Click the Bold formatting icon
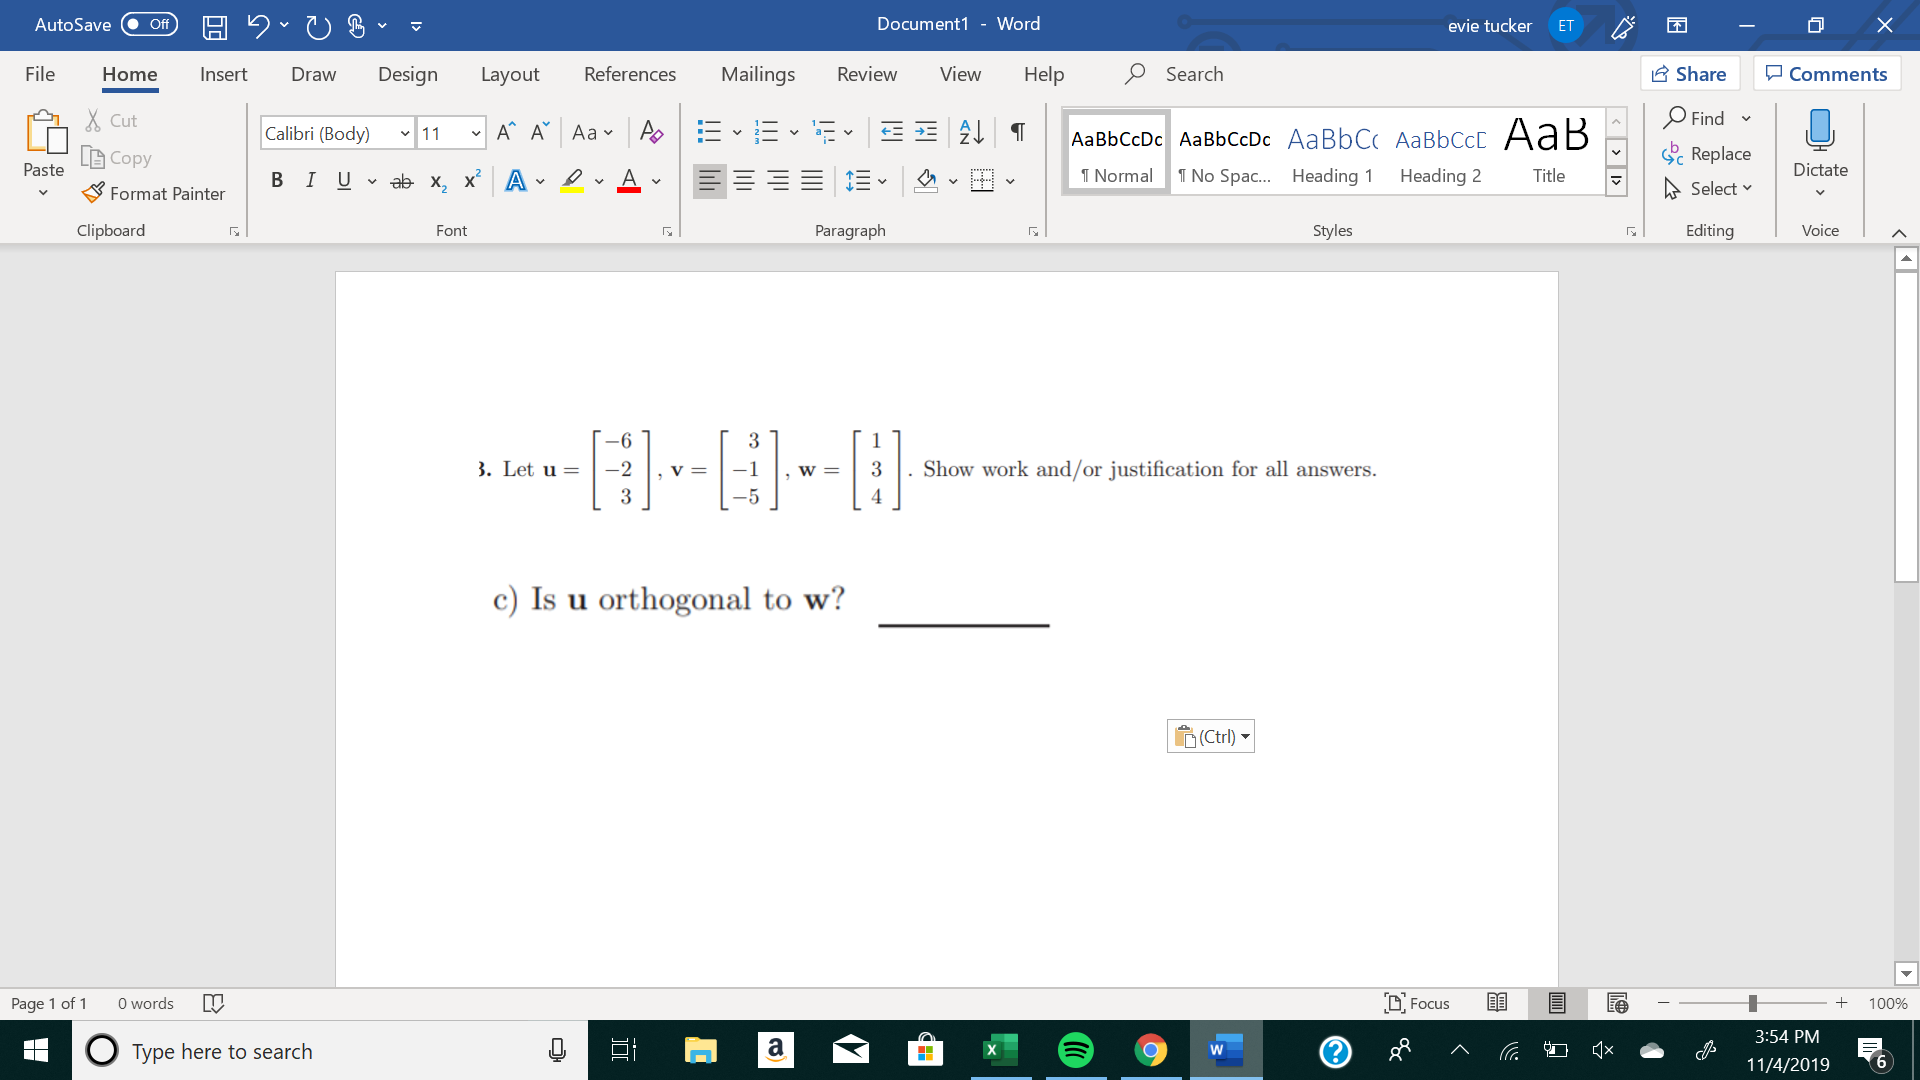The height and width of the screenshot is (1080, 1920). (x=276, y=178)
